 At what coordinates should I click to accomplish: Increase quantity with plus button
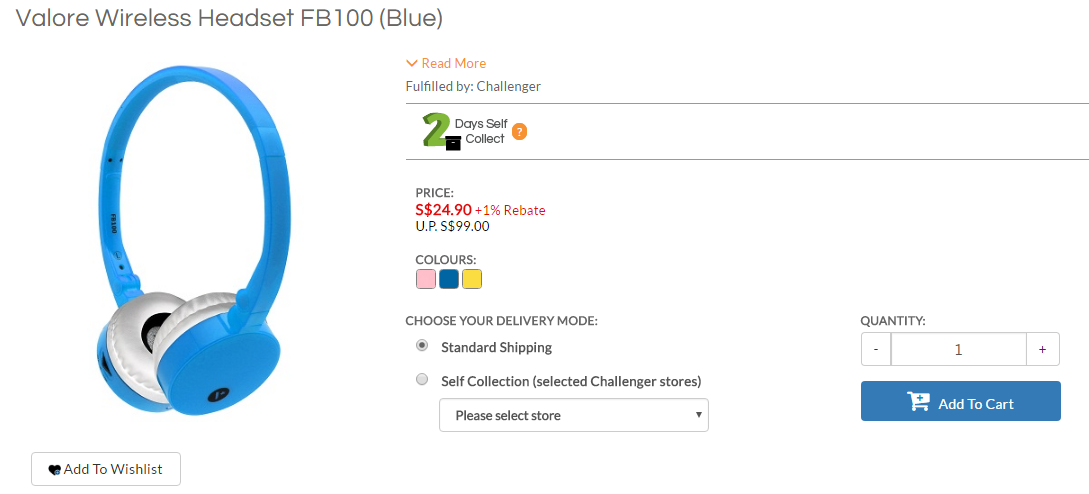click(x=1042, y=349)
